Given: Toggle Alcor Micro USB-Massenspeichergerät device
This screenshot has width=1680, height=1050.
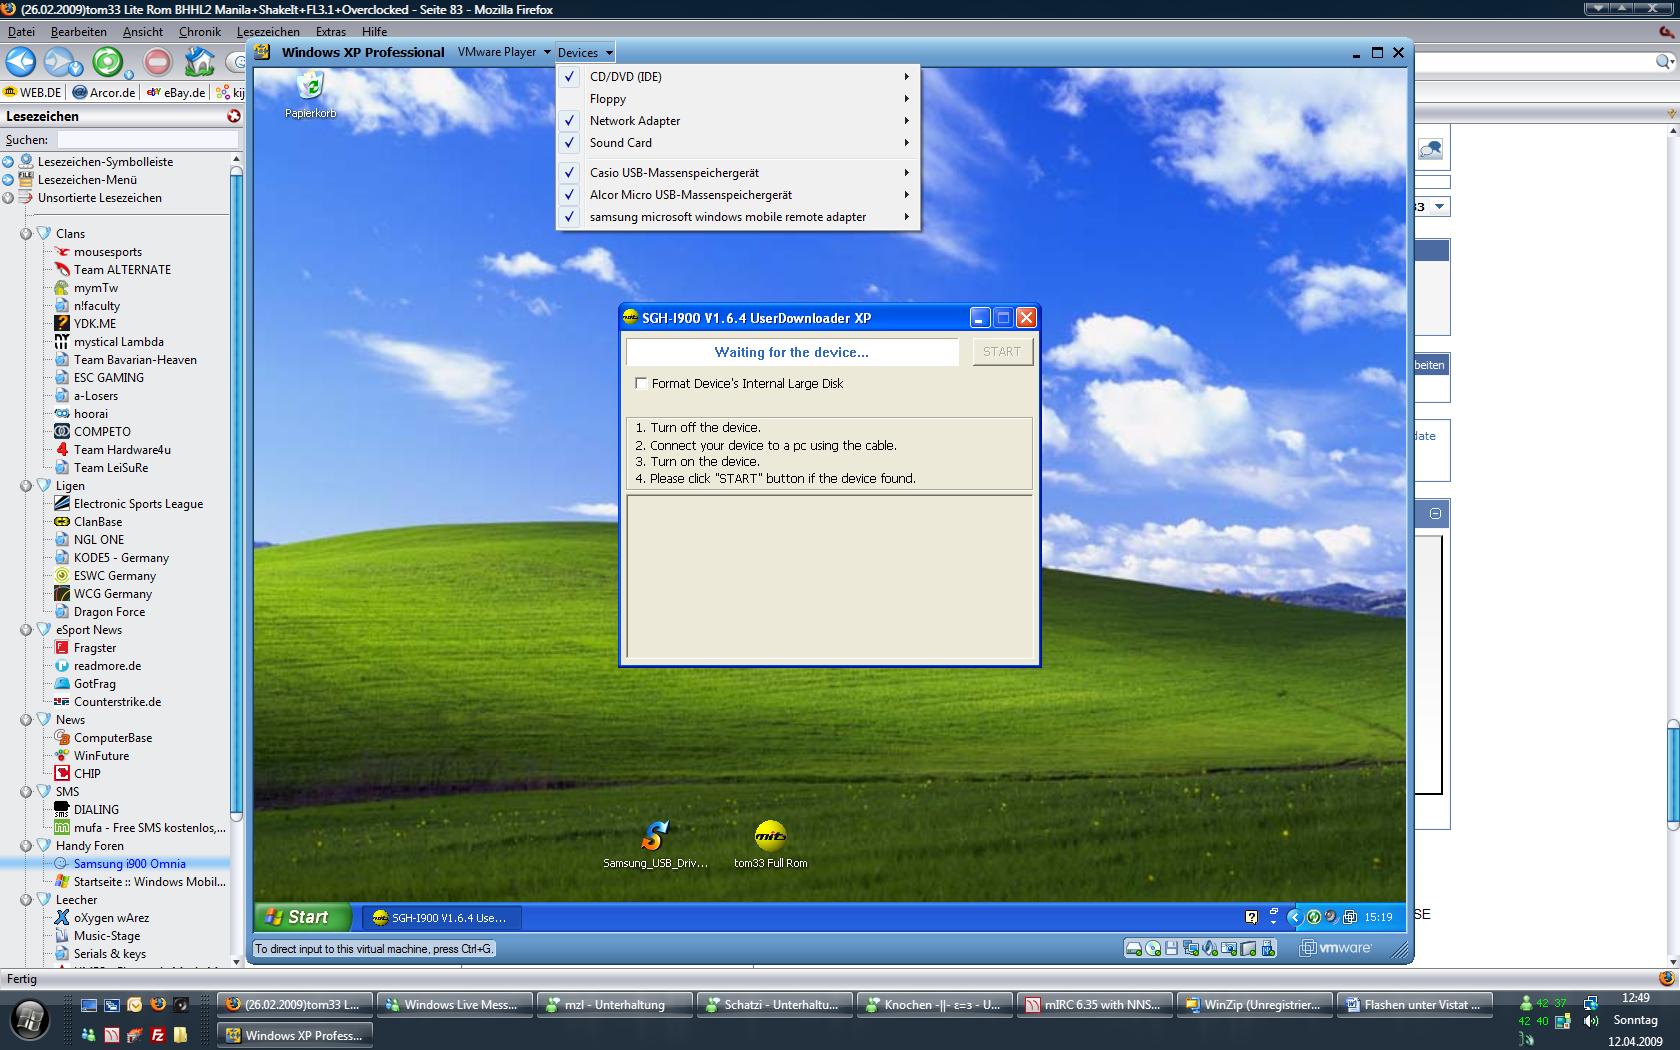Looking at the screenshot, I should (x=738, y=195).
